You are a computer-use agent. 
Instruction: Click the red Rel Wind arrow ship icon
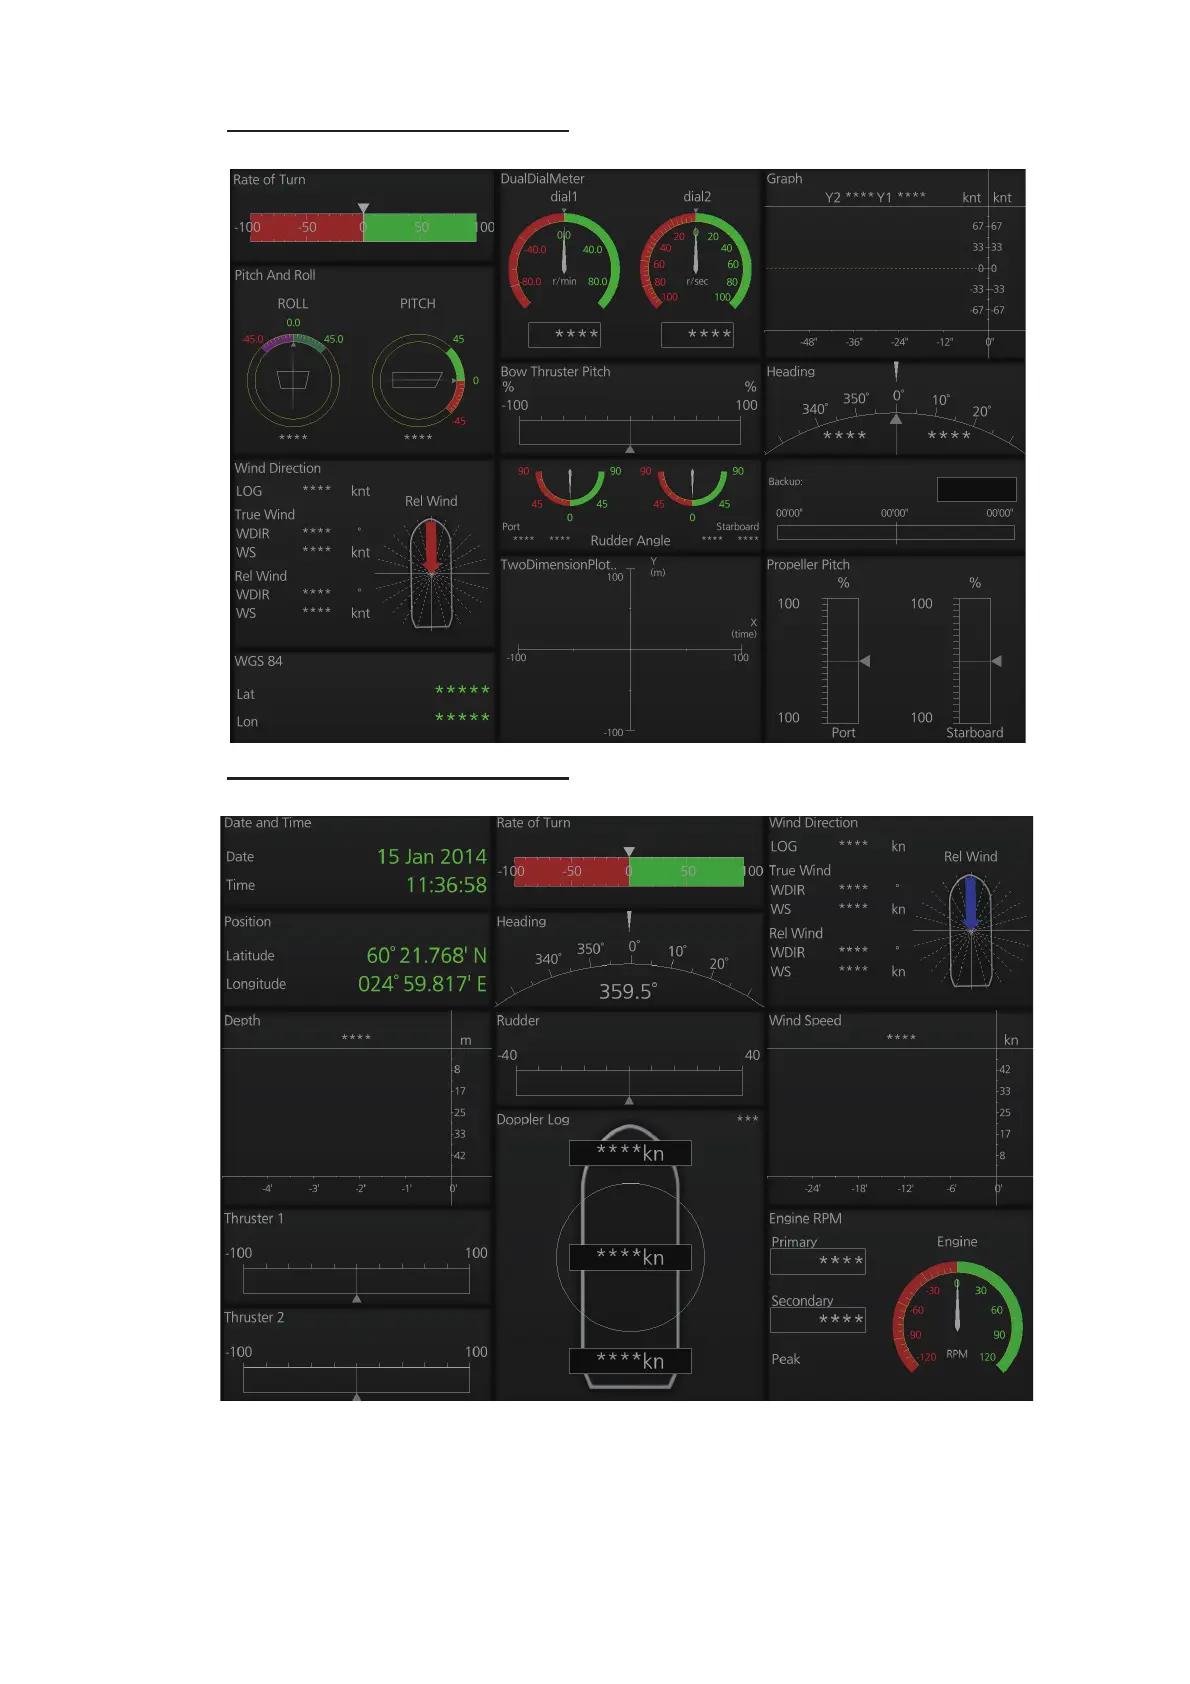pyautogui.click(x=431, y=574)
